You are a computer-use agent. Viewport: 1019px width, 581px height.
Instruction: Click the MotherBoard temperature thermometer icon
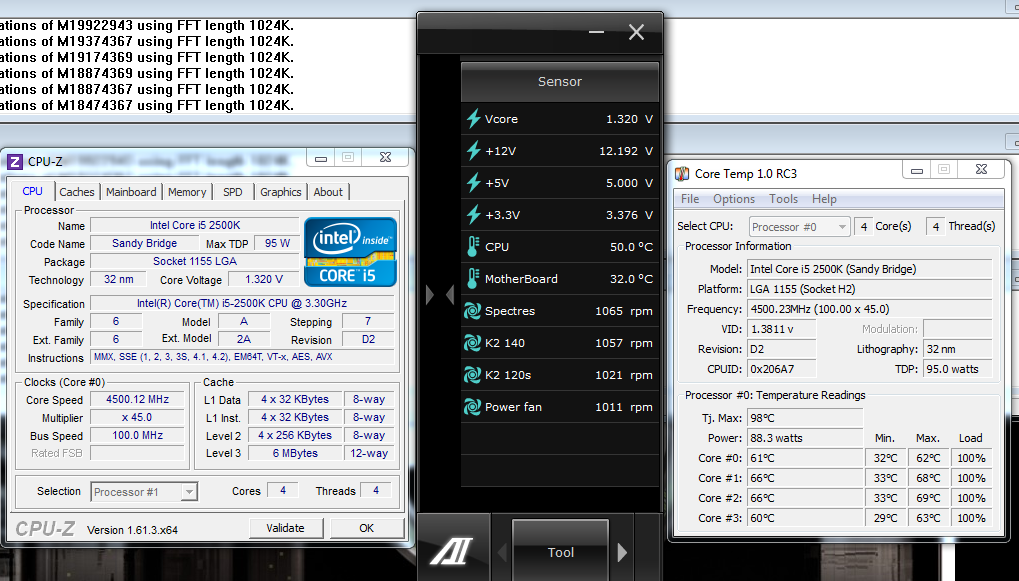click(x=474, y=279)
